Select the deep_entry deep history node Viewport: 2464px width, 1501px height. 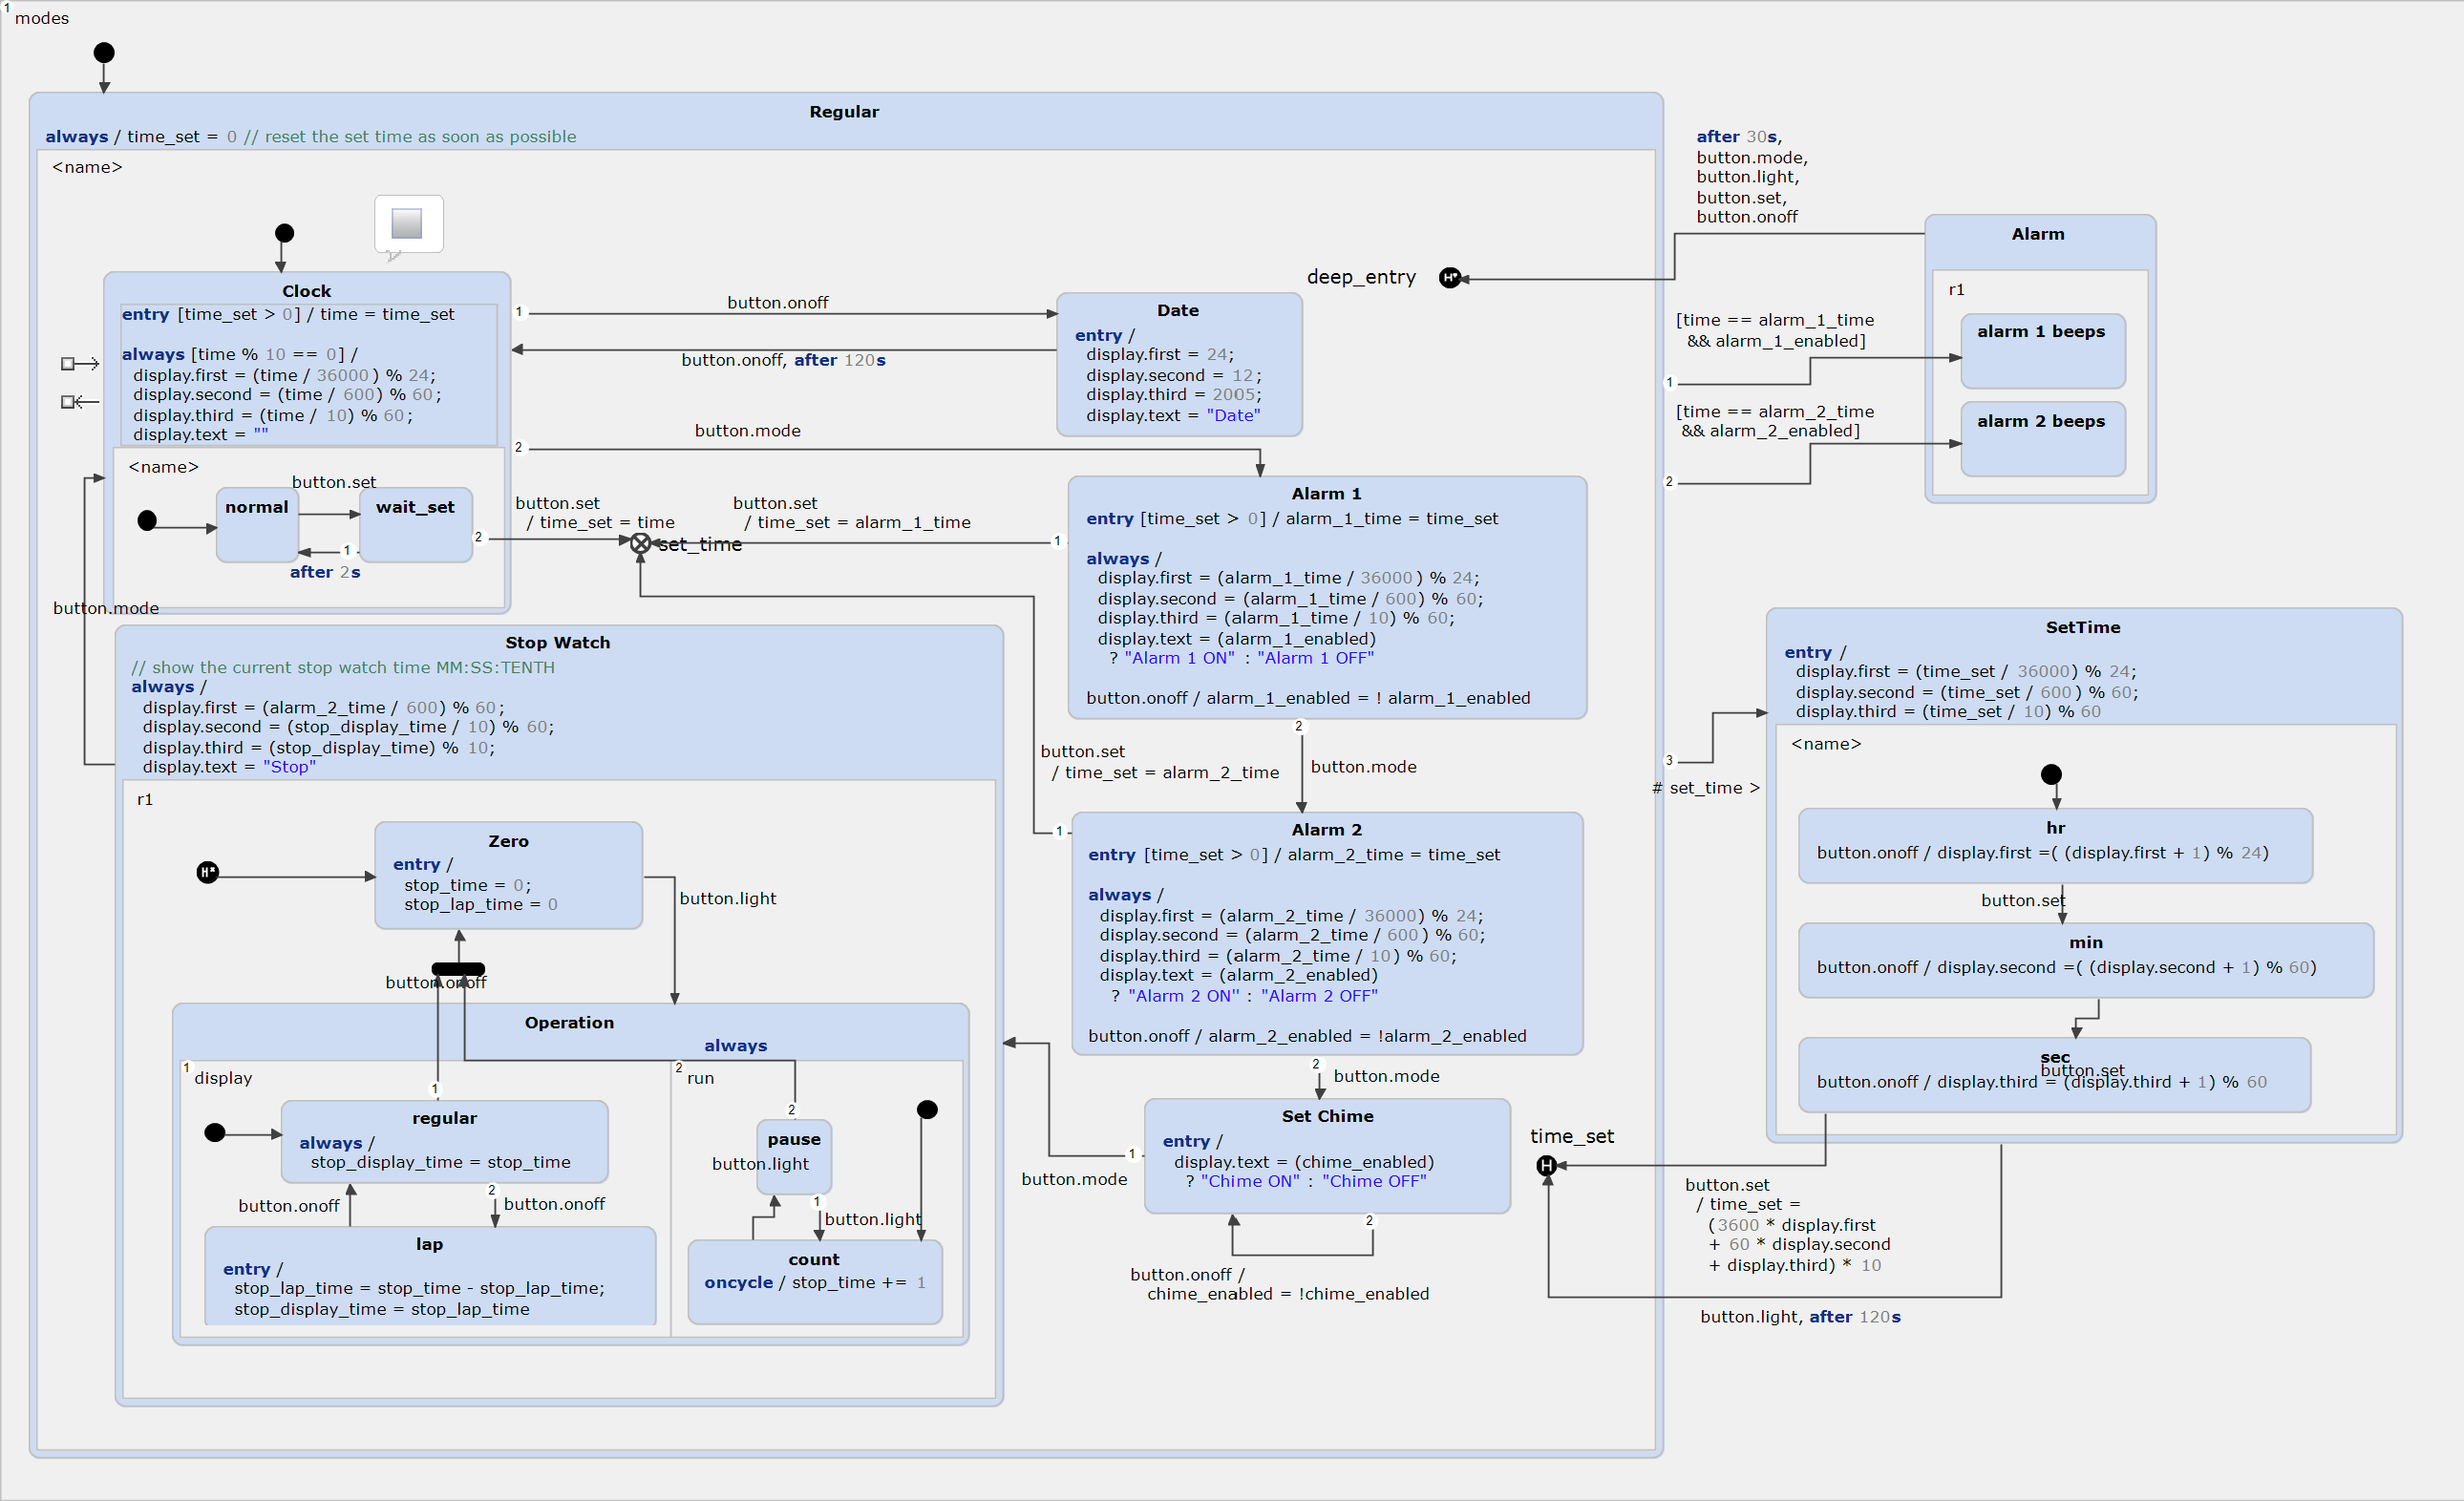coord(1449,278)
